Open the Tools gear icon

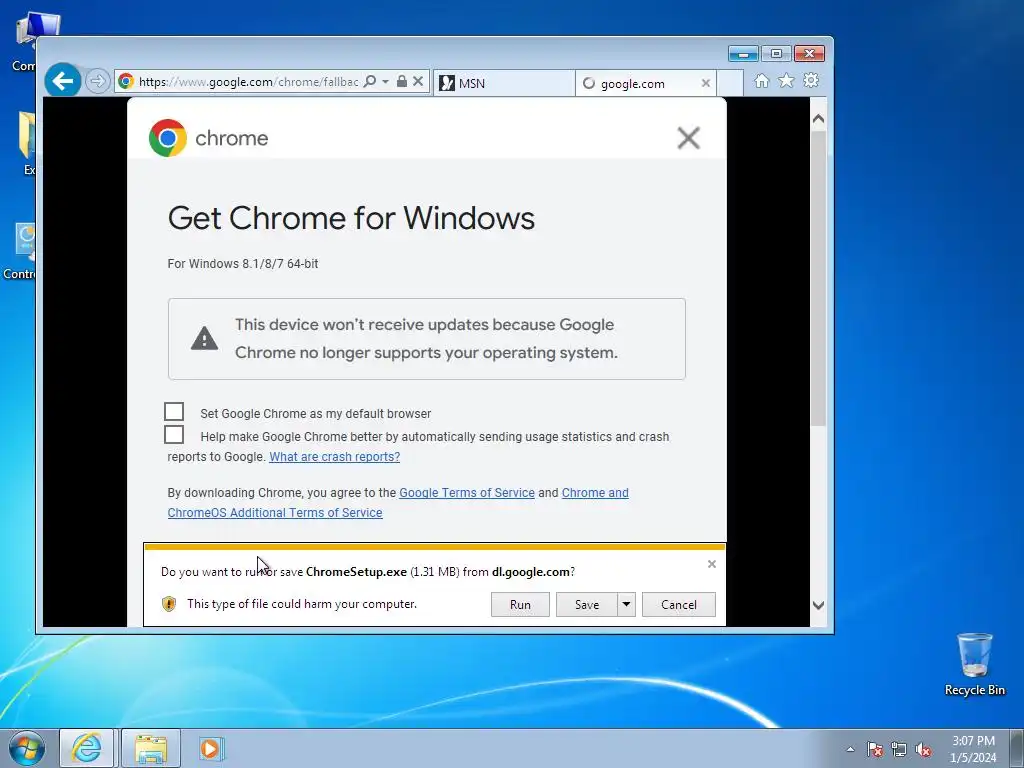811,80
